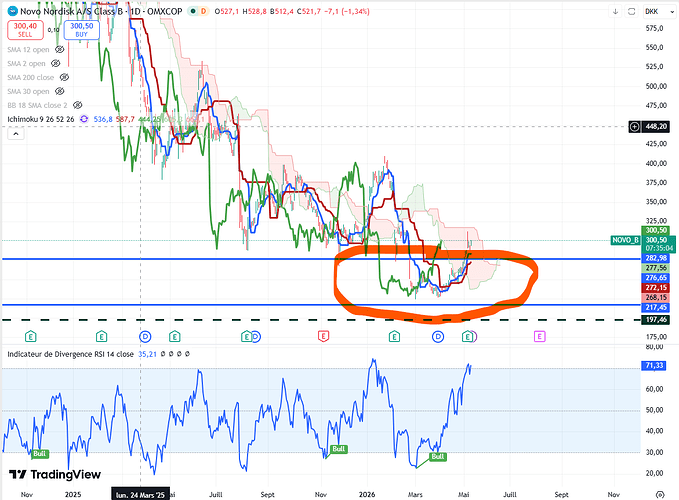Image resolution: width=679 pixels, height=500 pixels.
Task: Select the SMA 2 open legend text
Action: coord(26,64)
